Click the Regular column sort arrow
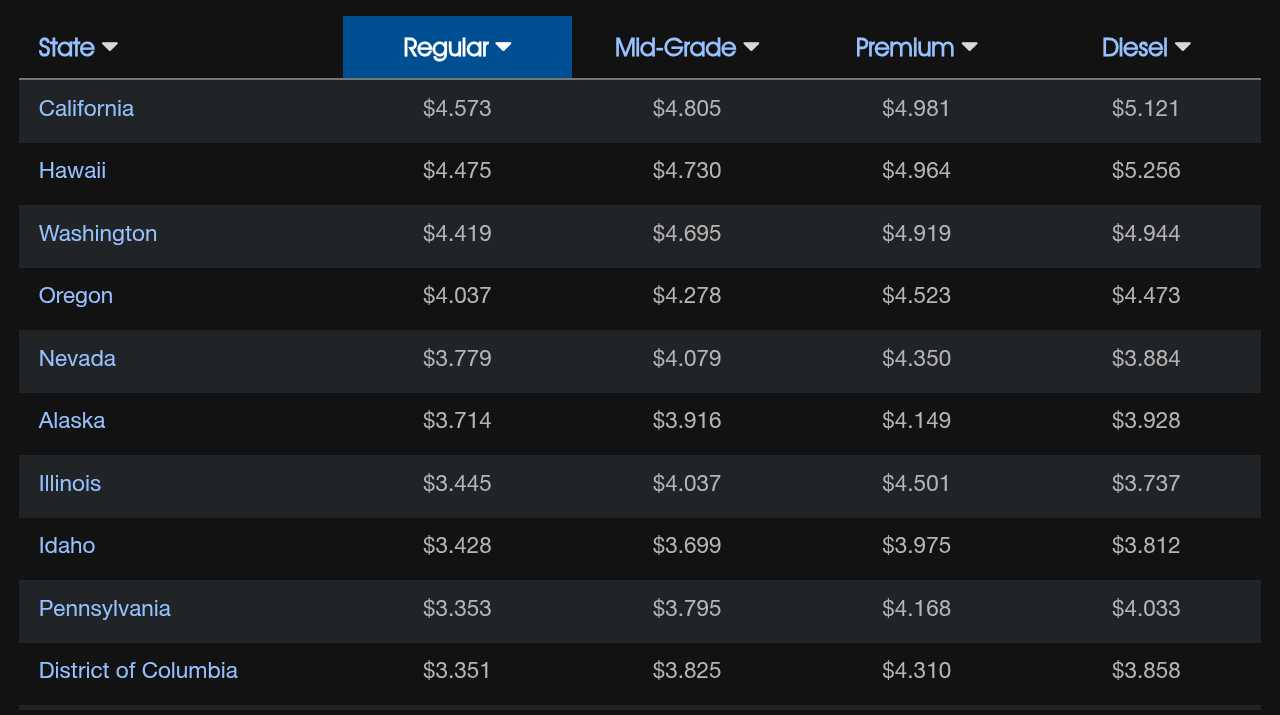 tap(504, 47)
